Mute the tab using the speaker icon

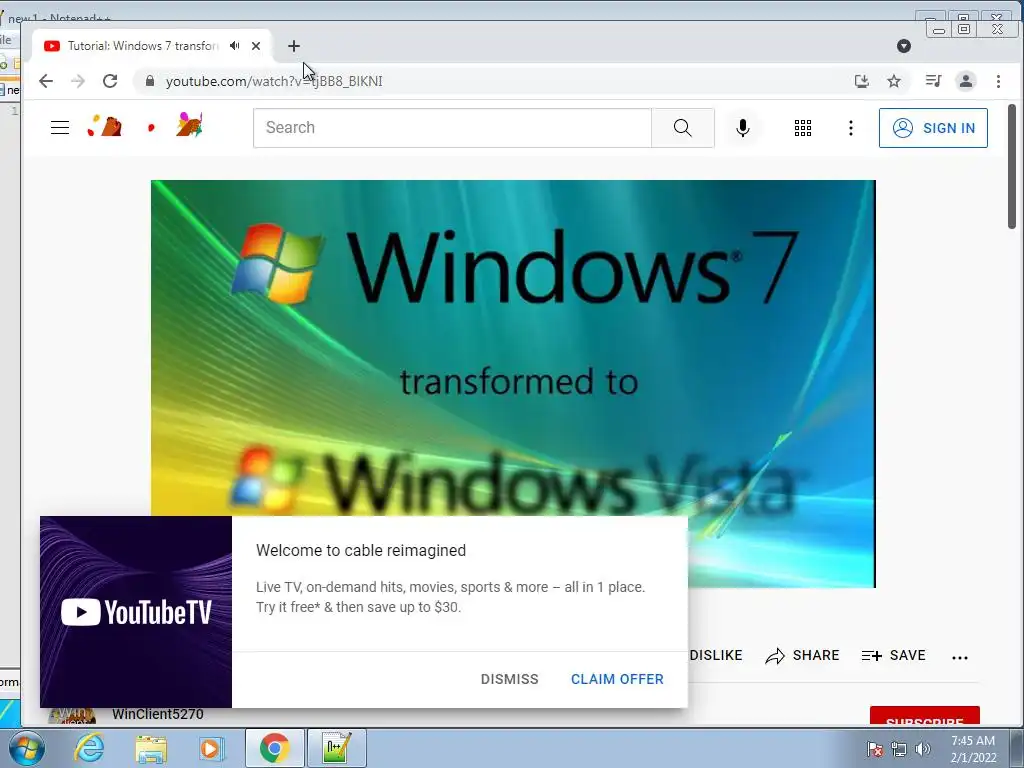234,46
